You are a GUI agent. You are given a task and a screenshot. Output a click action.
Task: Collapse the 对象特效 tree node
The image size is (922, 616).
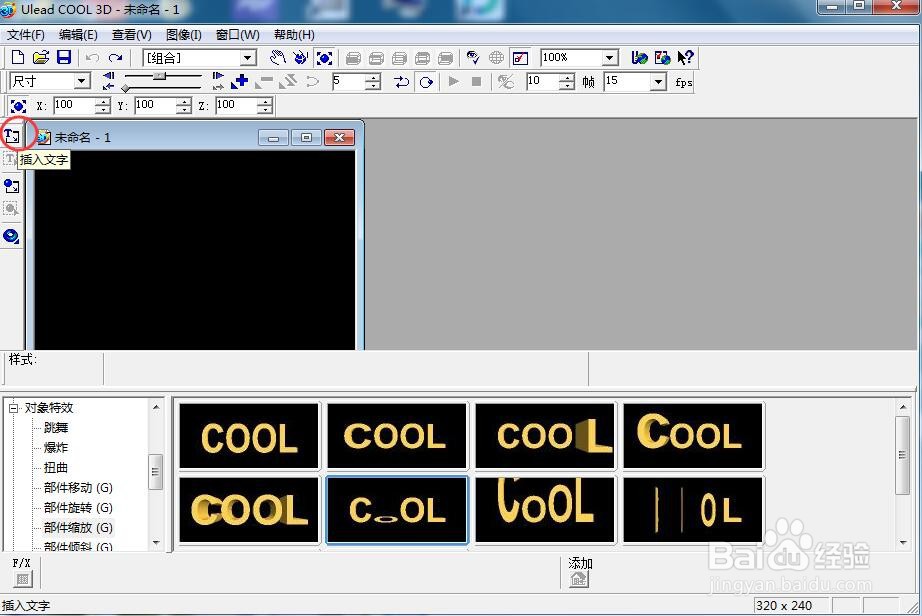[14, 408]
